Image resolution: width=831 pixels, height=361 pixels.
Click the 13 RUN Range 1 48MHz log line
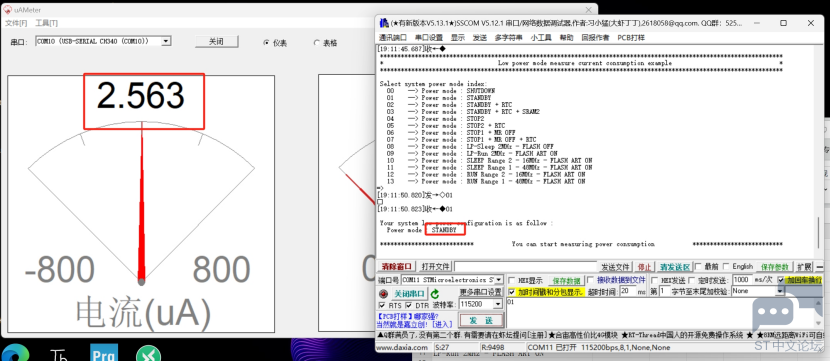pyautogui.click(x=486, y=181)
